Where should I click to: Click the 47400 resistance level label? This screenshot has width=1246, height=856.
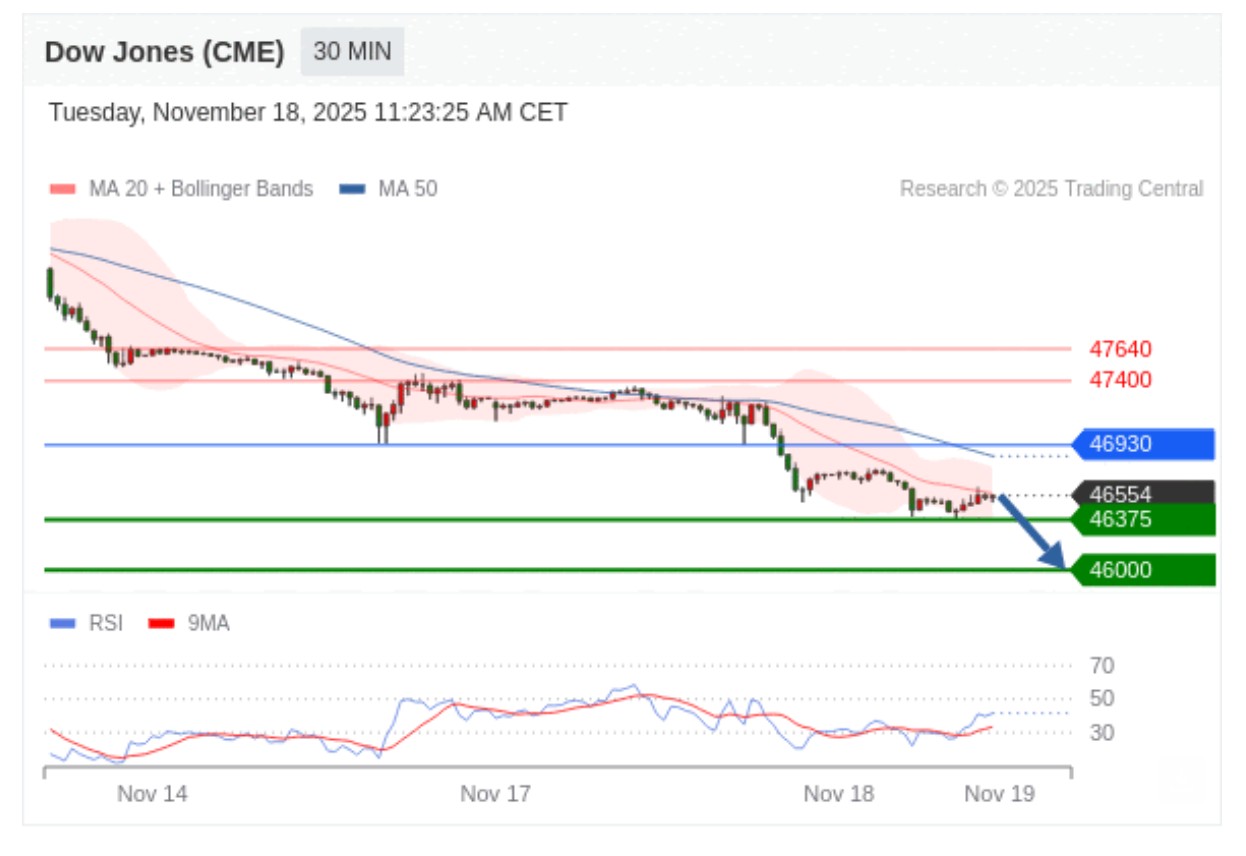click(x=1120, y=380)
